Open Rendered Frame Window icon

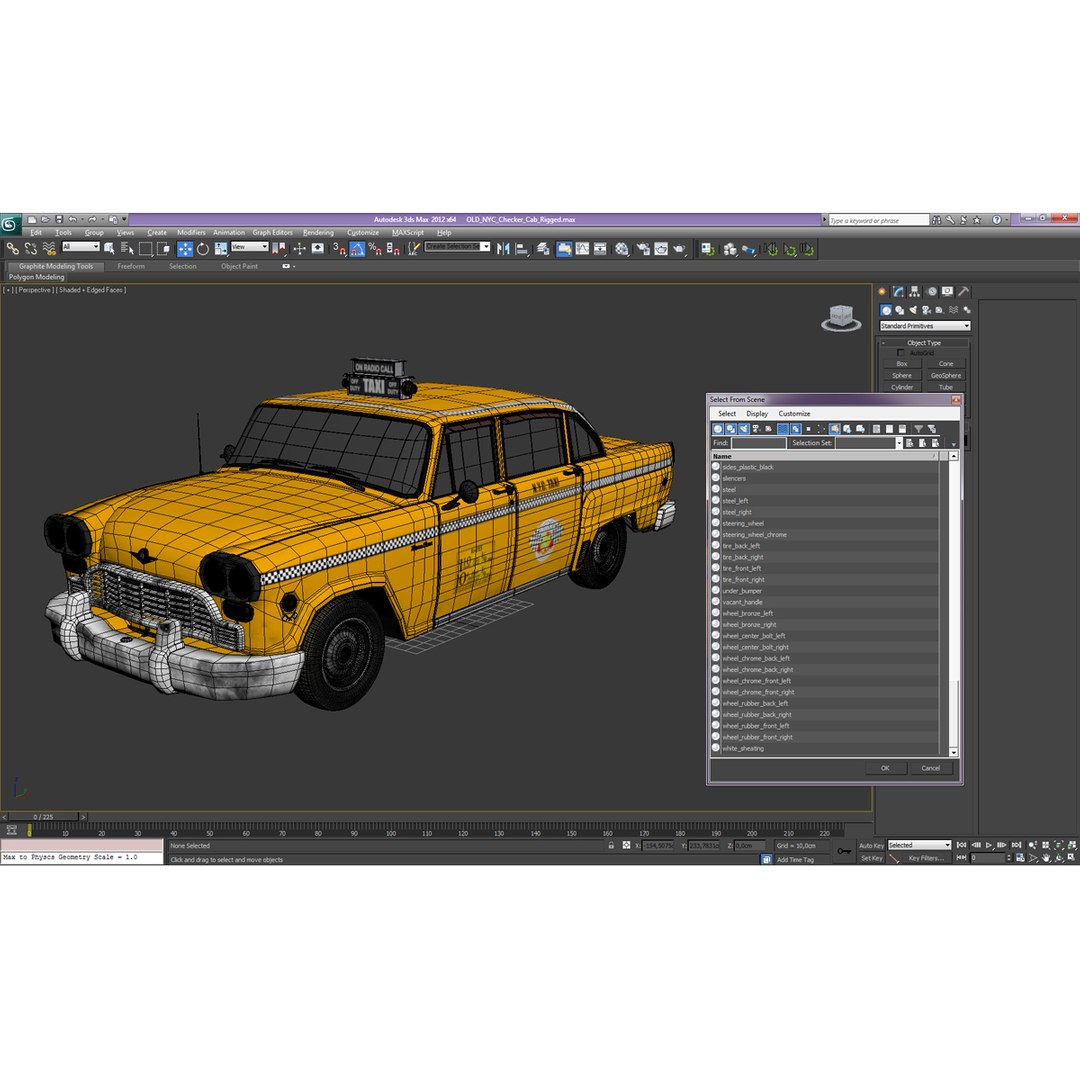click(661, 249)
